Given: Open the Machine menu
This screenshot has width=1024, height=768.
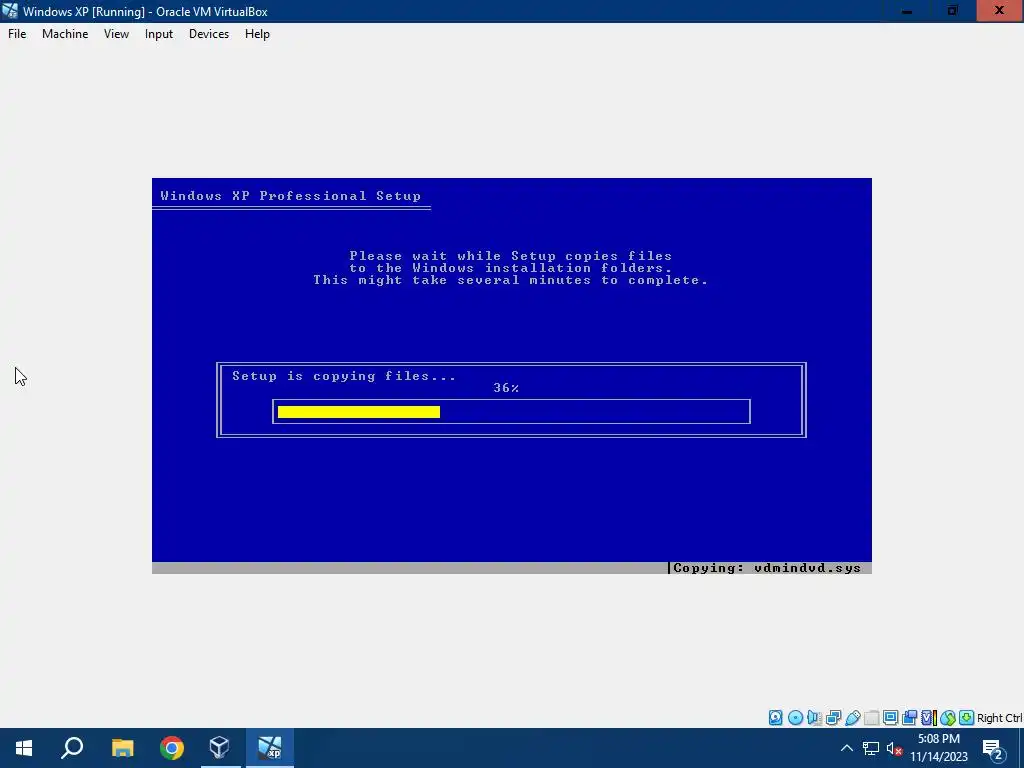Looking at the screenshot, I should 65,34.
